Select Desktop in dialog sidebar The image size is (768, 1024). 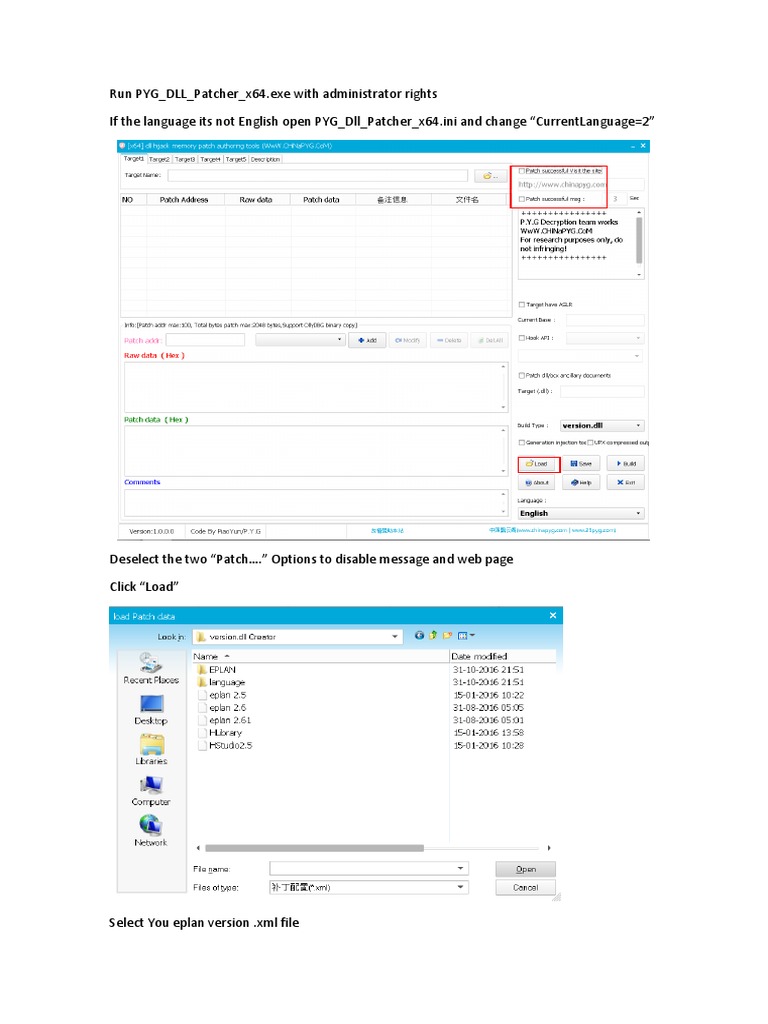tap(151, 710)
